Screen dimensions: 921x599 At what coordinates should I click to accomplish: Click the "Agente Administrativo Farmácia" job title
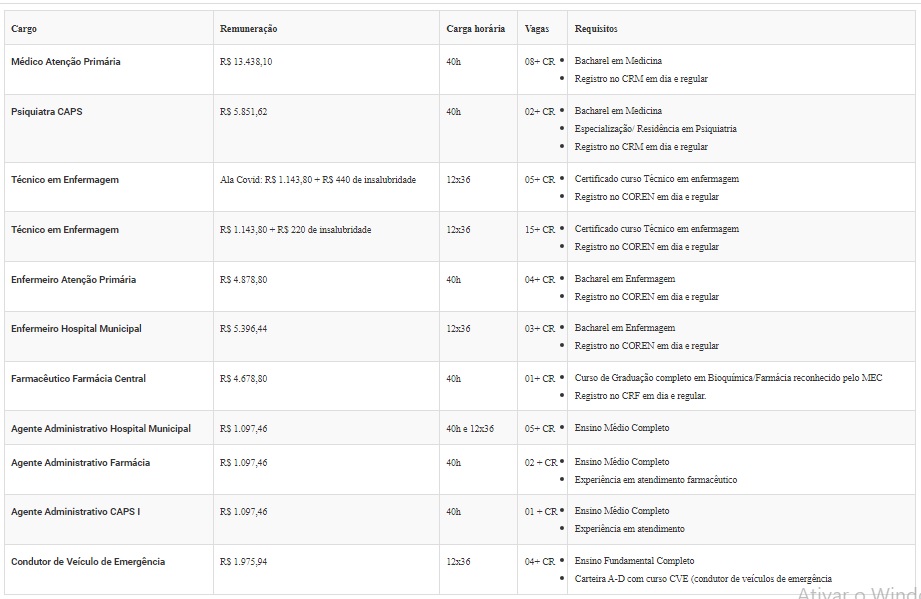[81, 463]
